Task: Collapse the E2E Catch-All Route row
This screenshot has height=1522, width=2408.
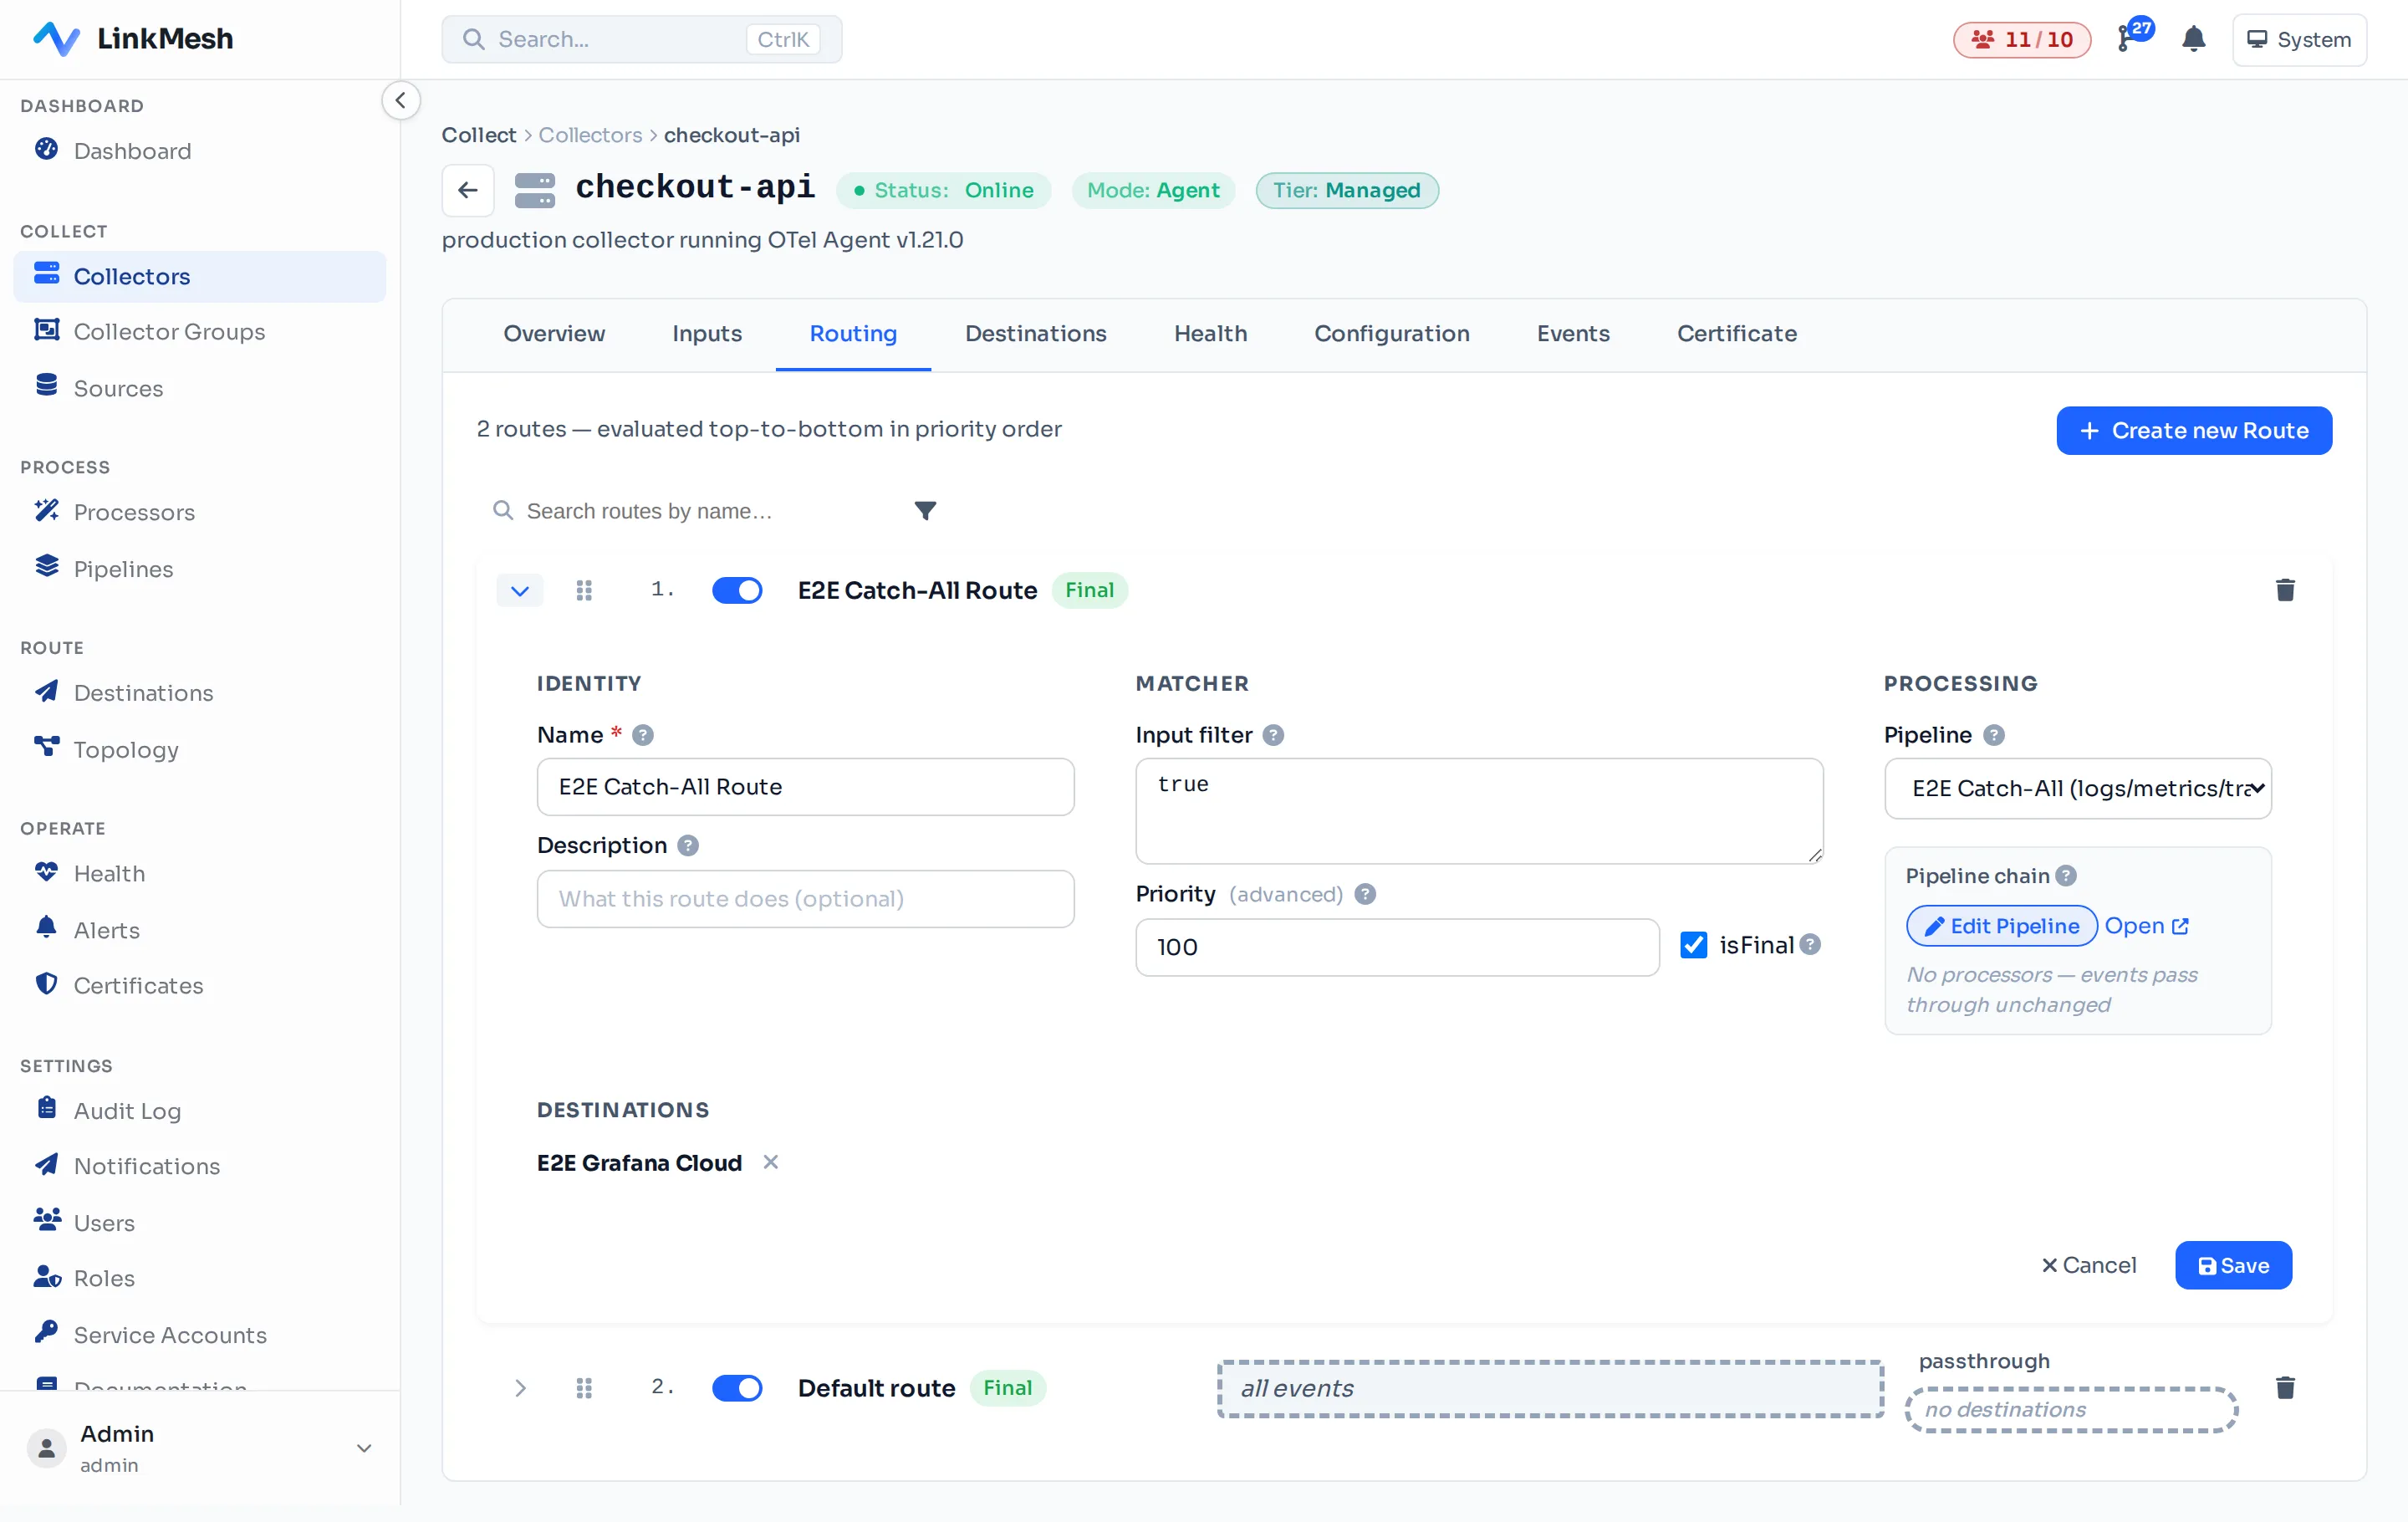Action: 519,590
